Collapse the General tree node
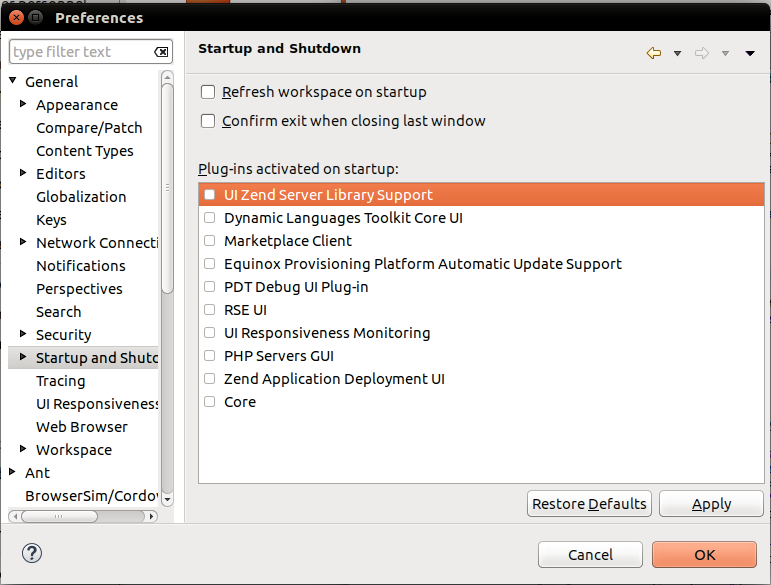 [x=13, y=80]
